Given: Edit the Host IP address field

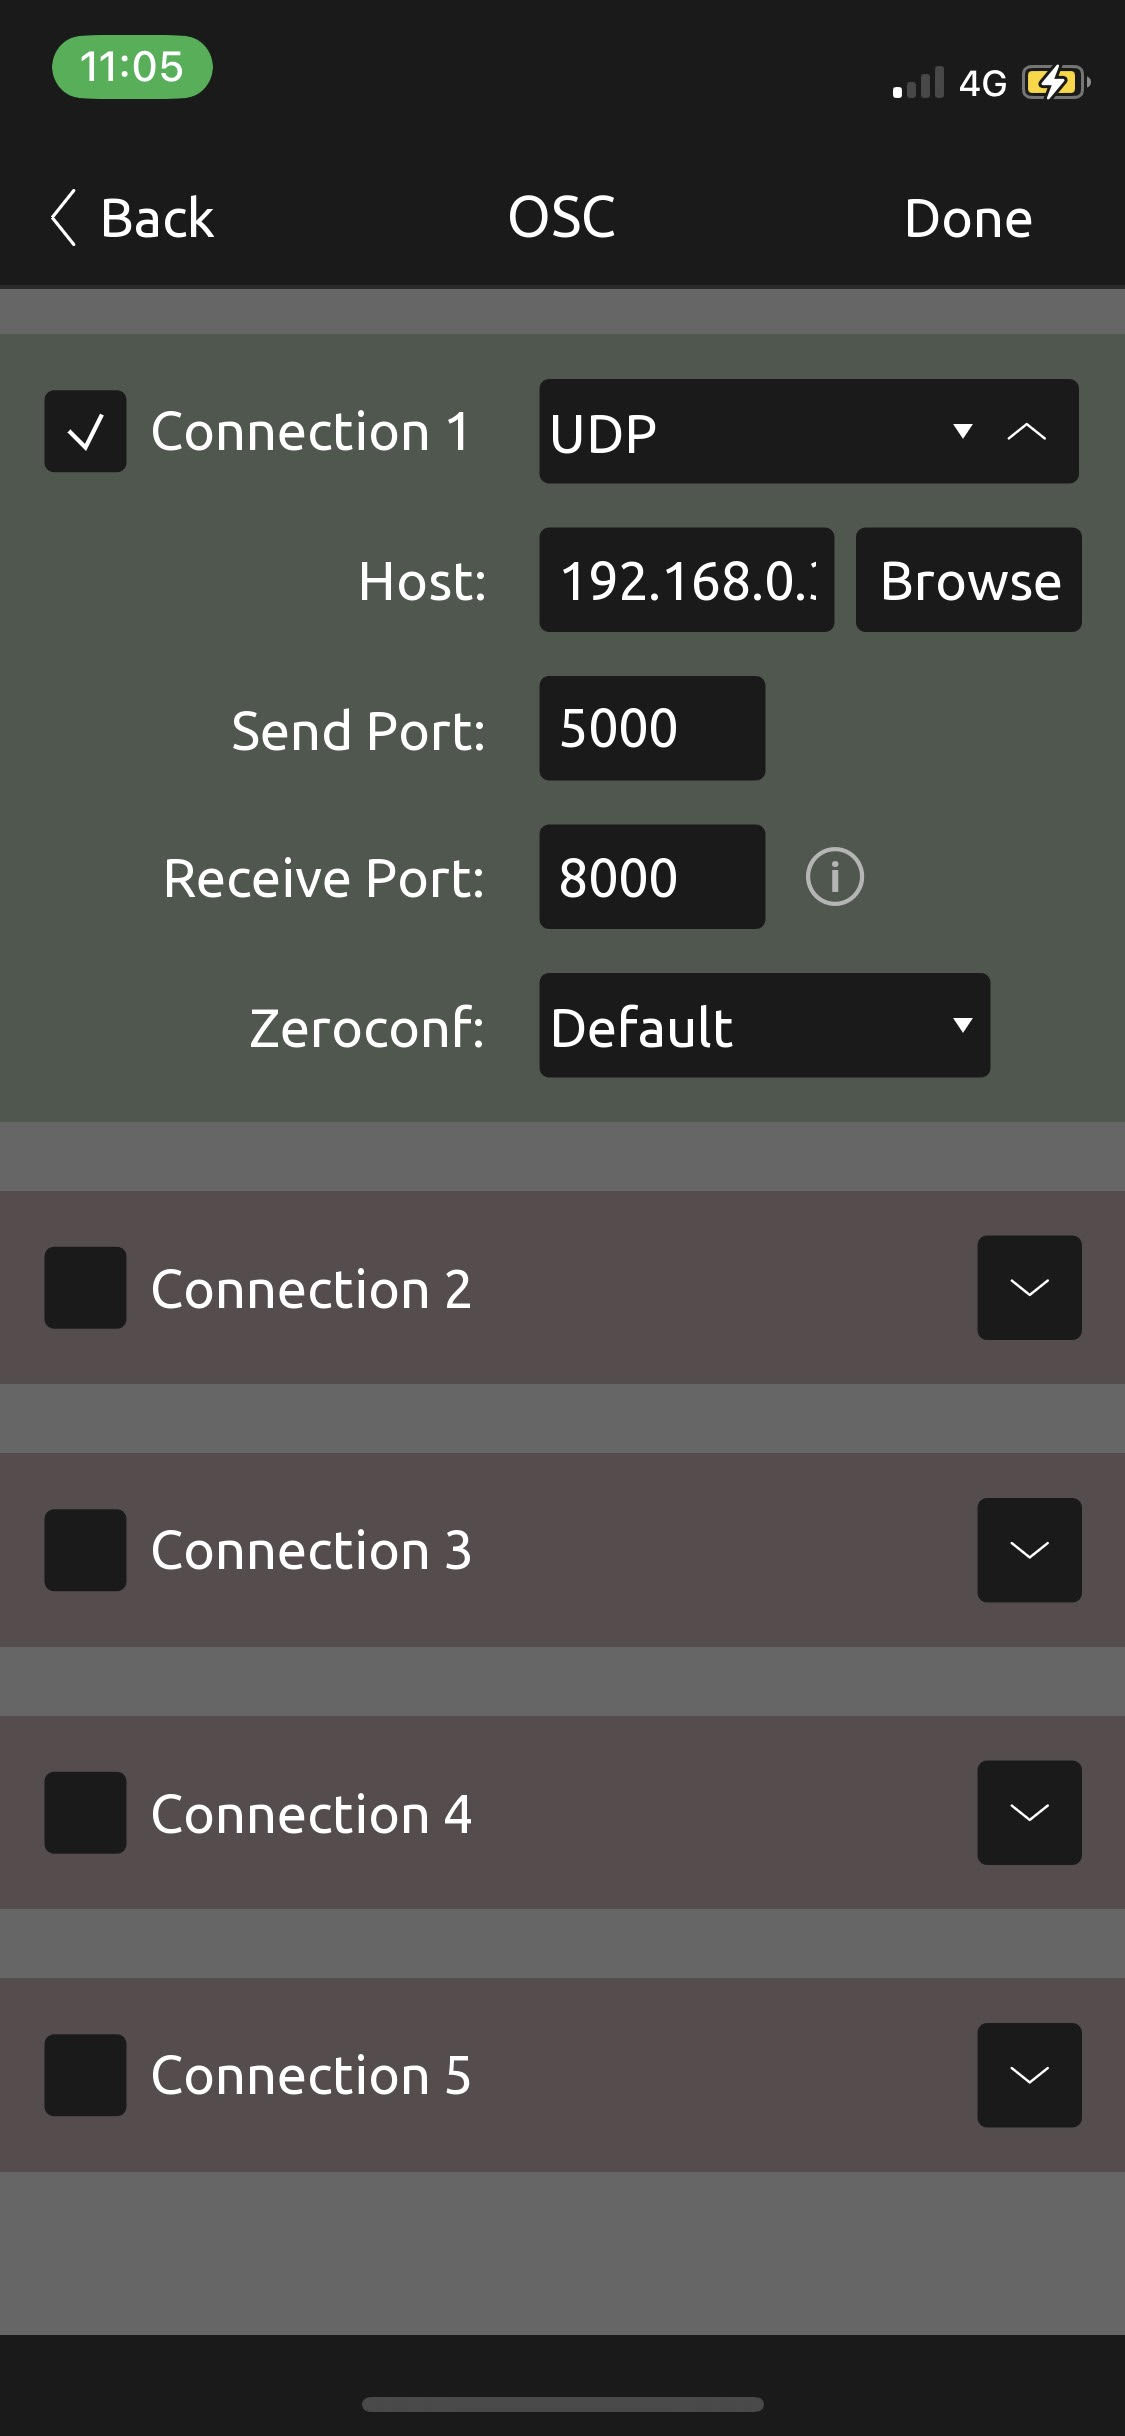Looking at the screenshot, I should 686,580.
